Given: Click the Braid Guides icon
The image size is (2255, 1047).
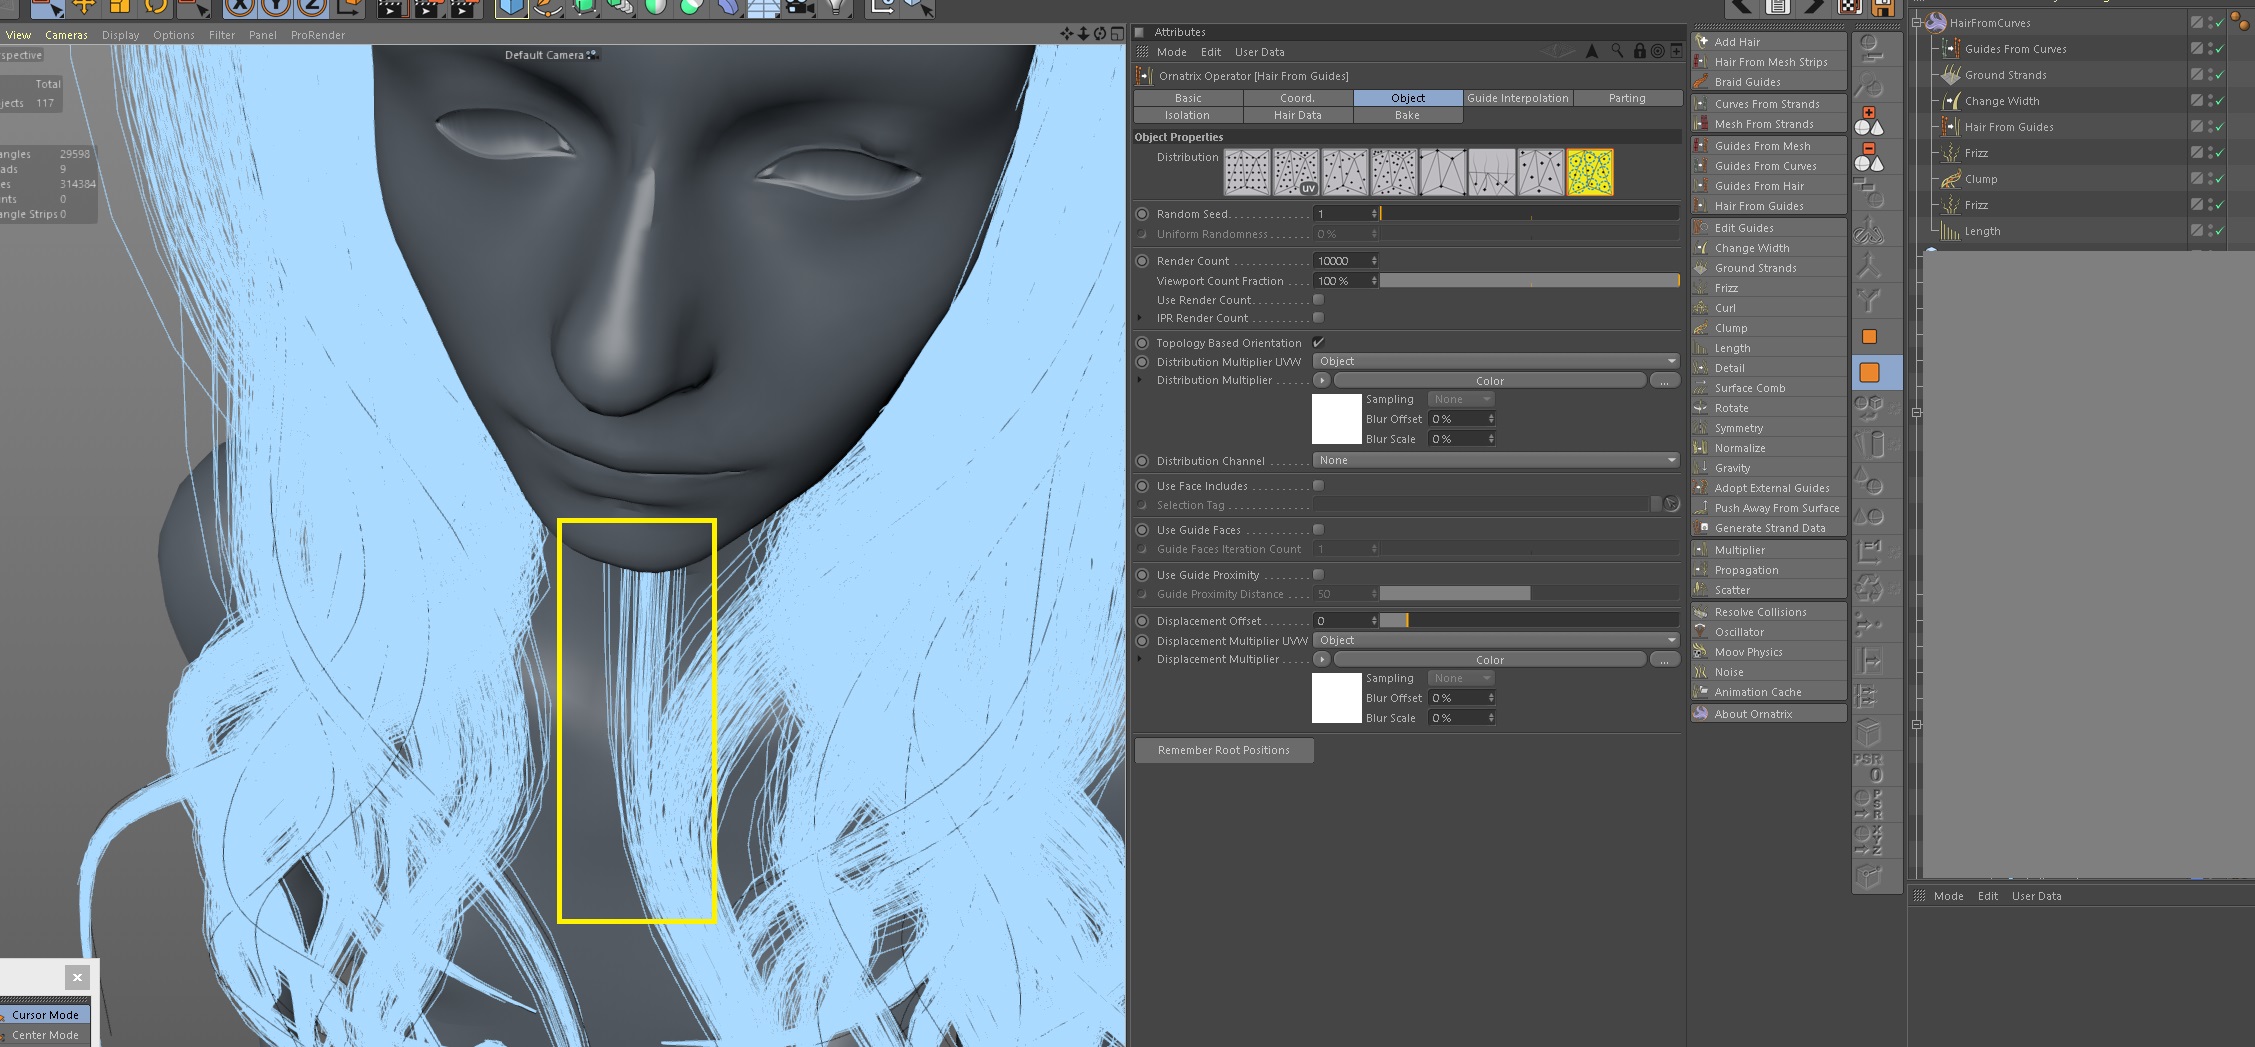Looking at the screenshot, I should [1701, 82].
